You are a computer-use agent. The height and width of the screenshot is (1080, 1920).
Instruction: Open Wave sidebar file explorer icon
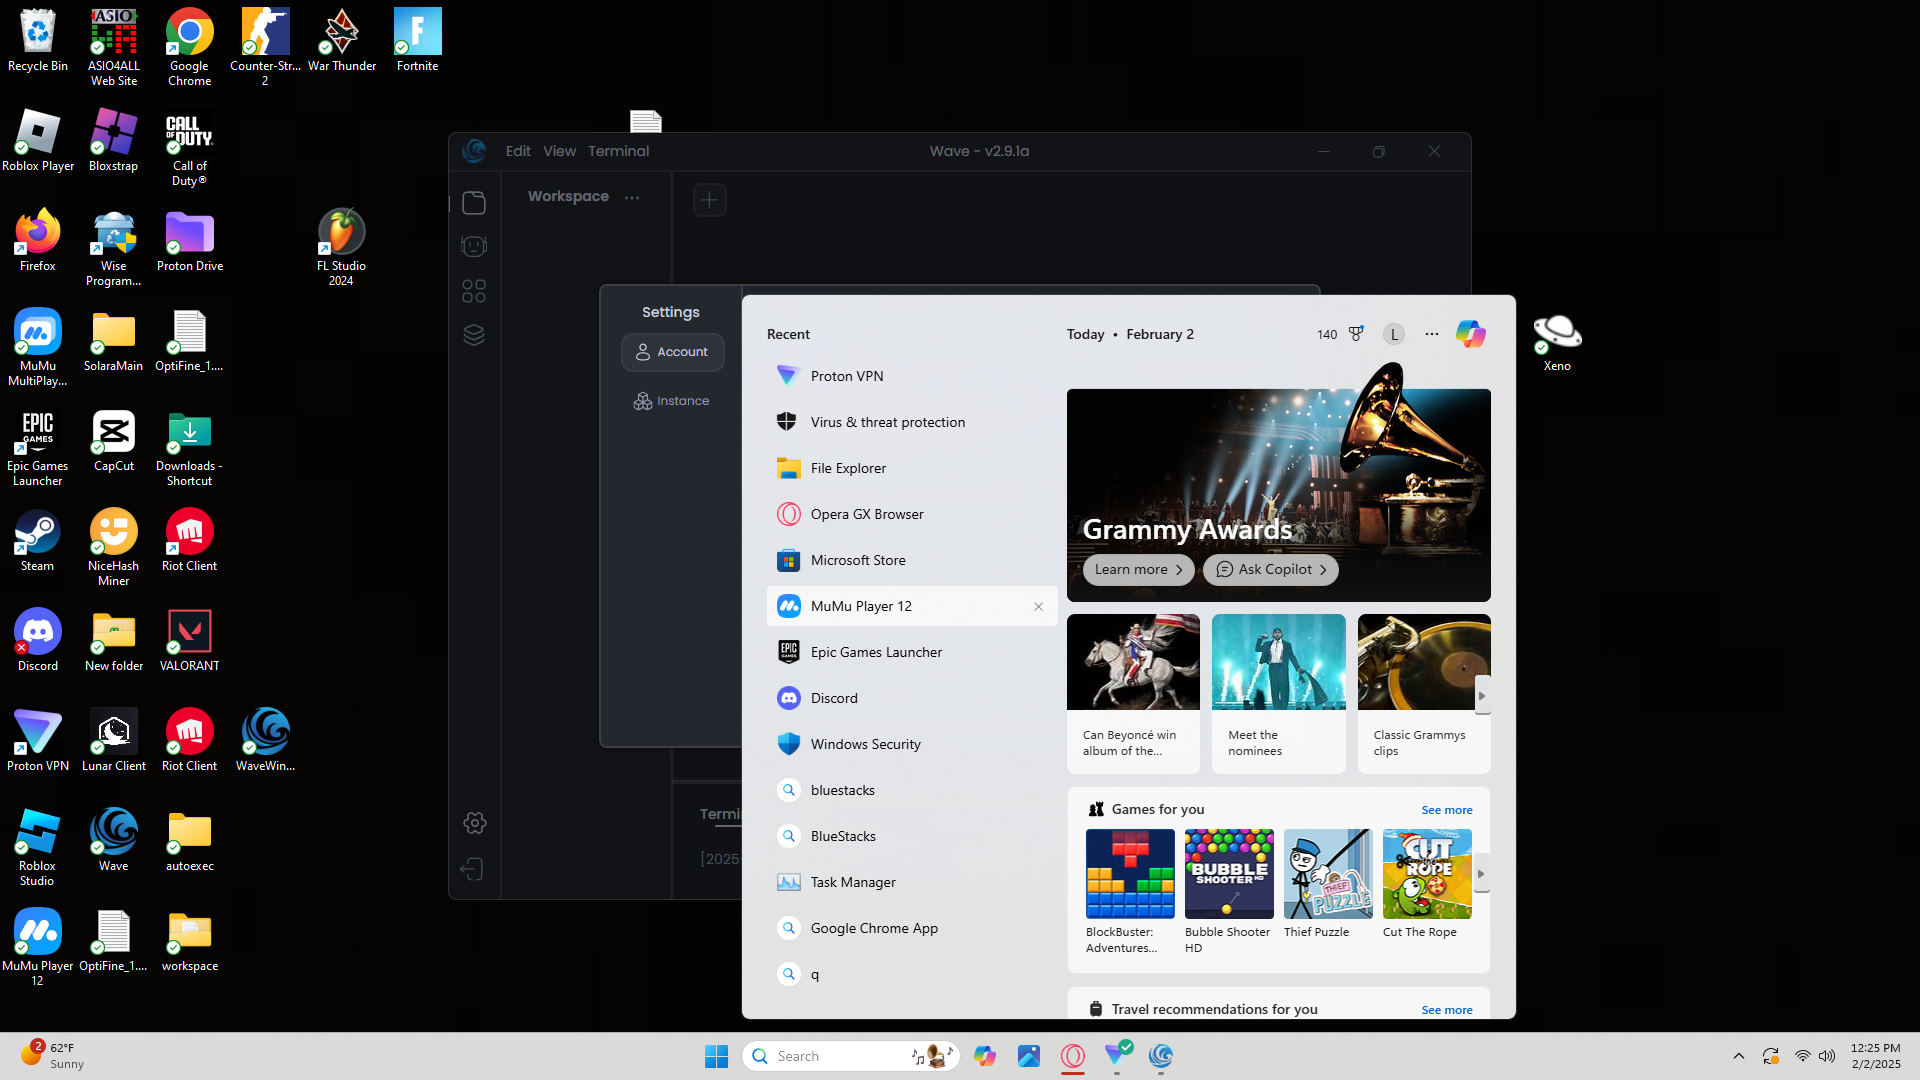coord(474,203)
